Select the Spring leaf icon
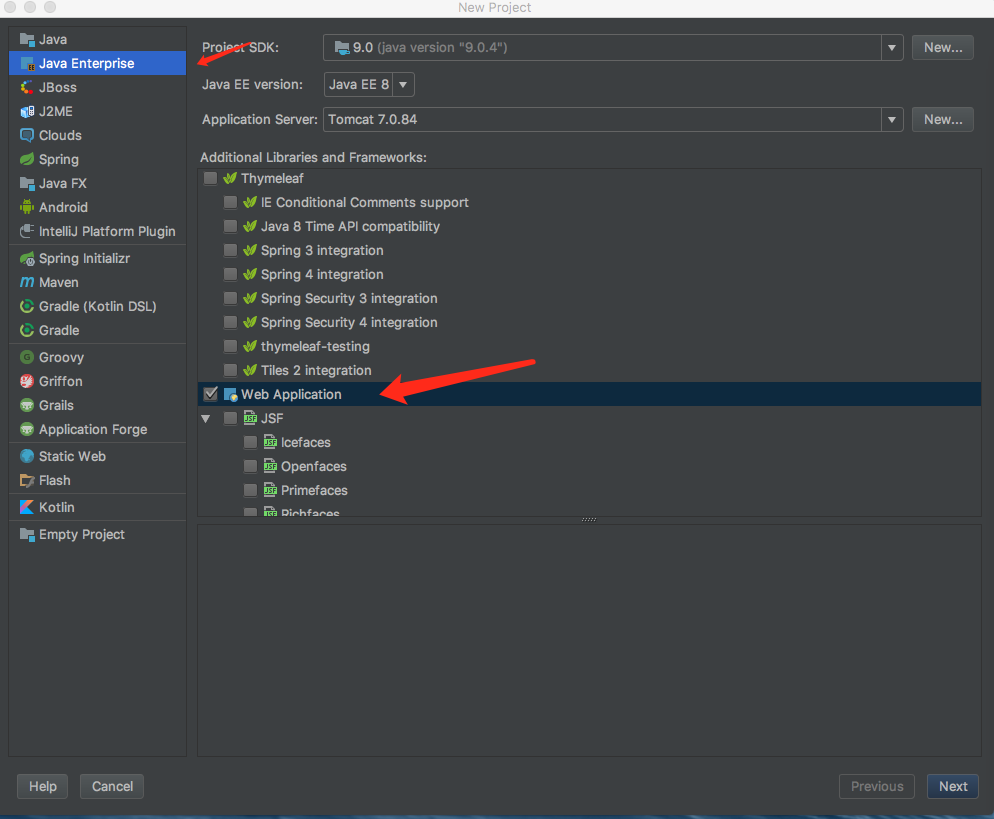The image size is (994, 819). (27, 159)
